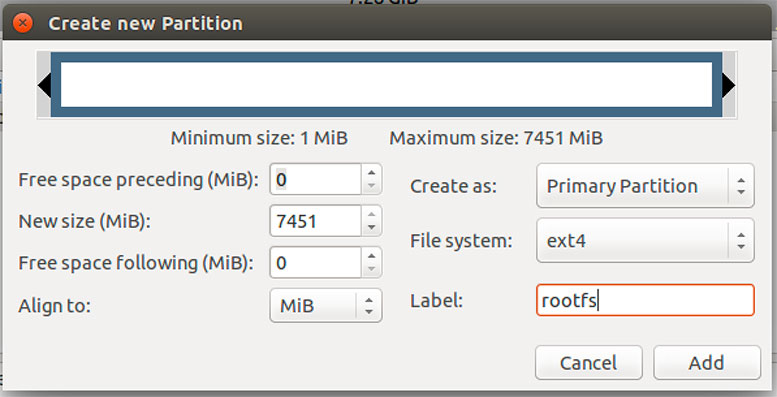Click inside the New size input field
777x397 pixels.
[316, 221]
